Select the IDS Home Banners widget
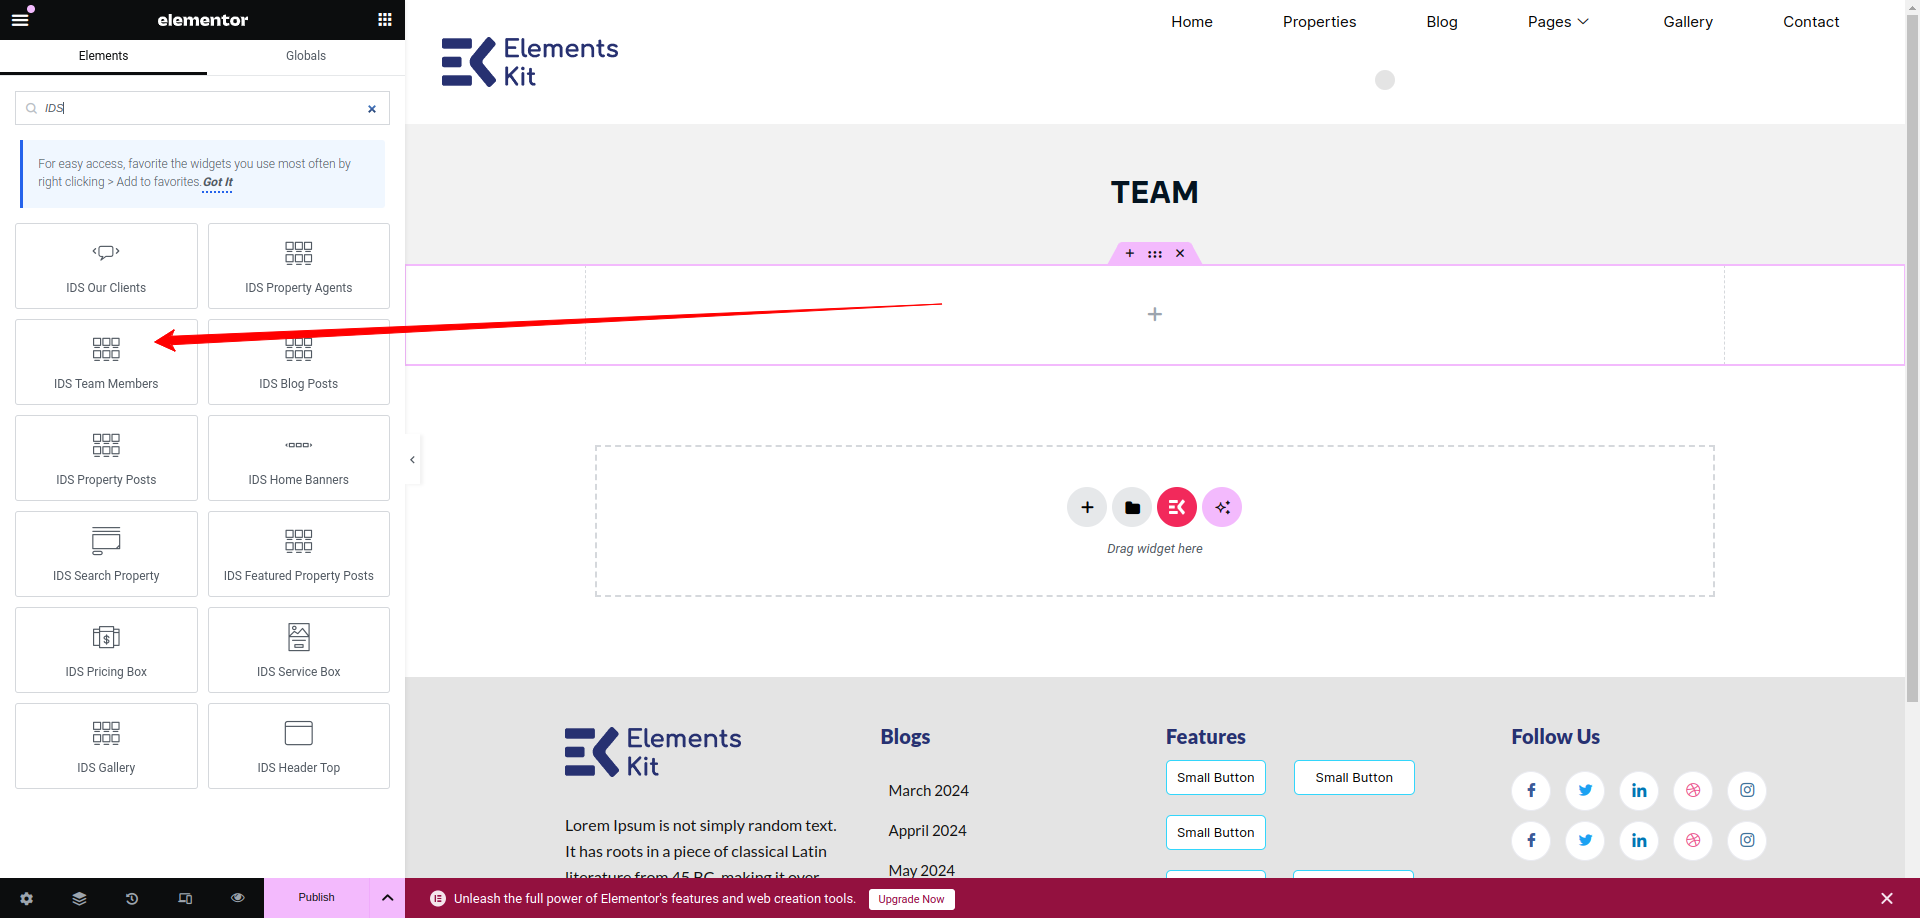This screenshot has width=1920, height=918. tap(299, 458)
